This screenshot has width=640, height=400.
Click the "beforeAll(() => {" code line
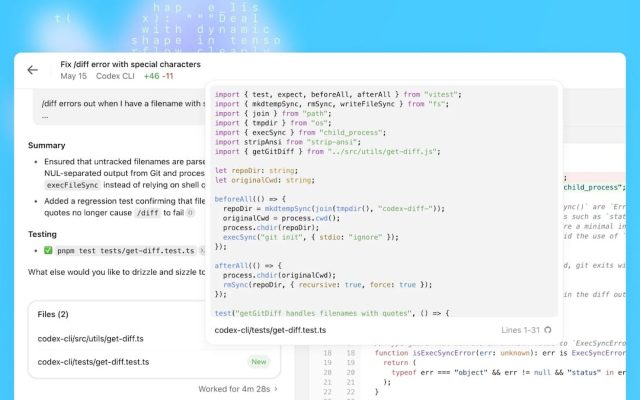(250, 199)
